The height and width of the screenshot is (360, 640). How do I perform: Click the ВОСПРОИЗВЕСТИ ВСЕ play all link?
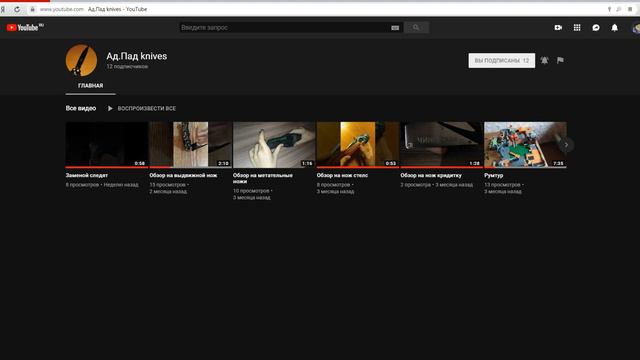142,109
